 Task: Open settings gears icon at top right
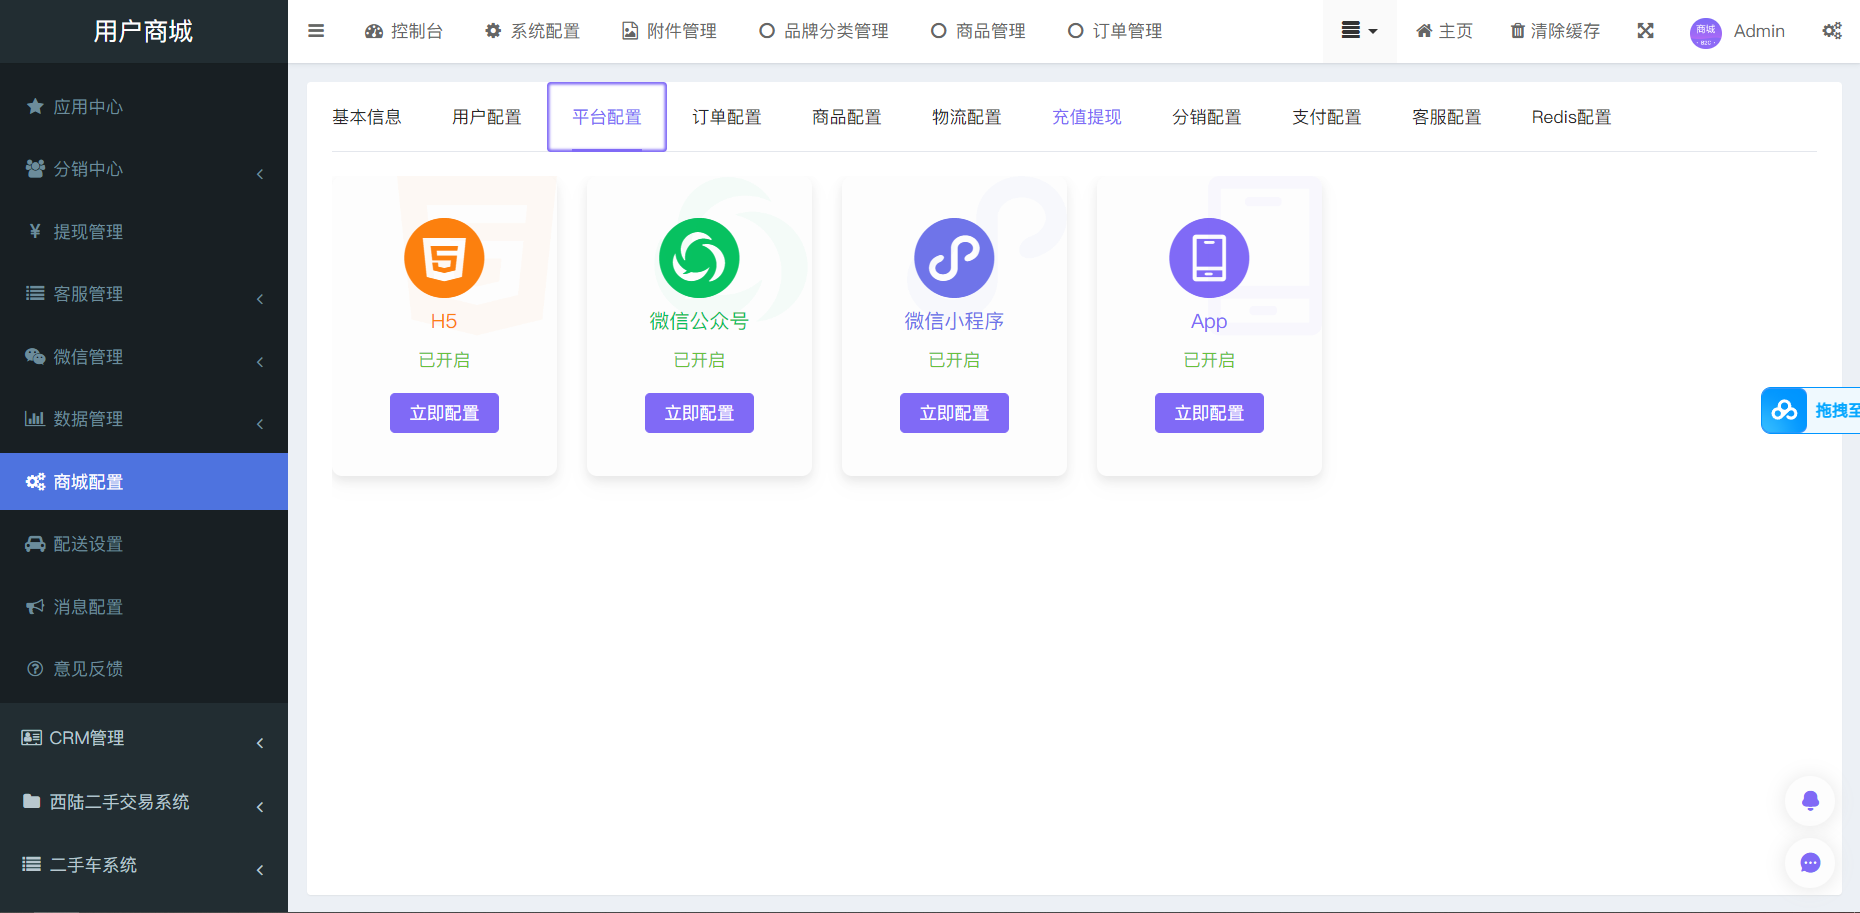click(1832, 31)
